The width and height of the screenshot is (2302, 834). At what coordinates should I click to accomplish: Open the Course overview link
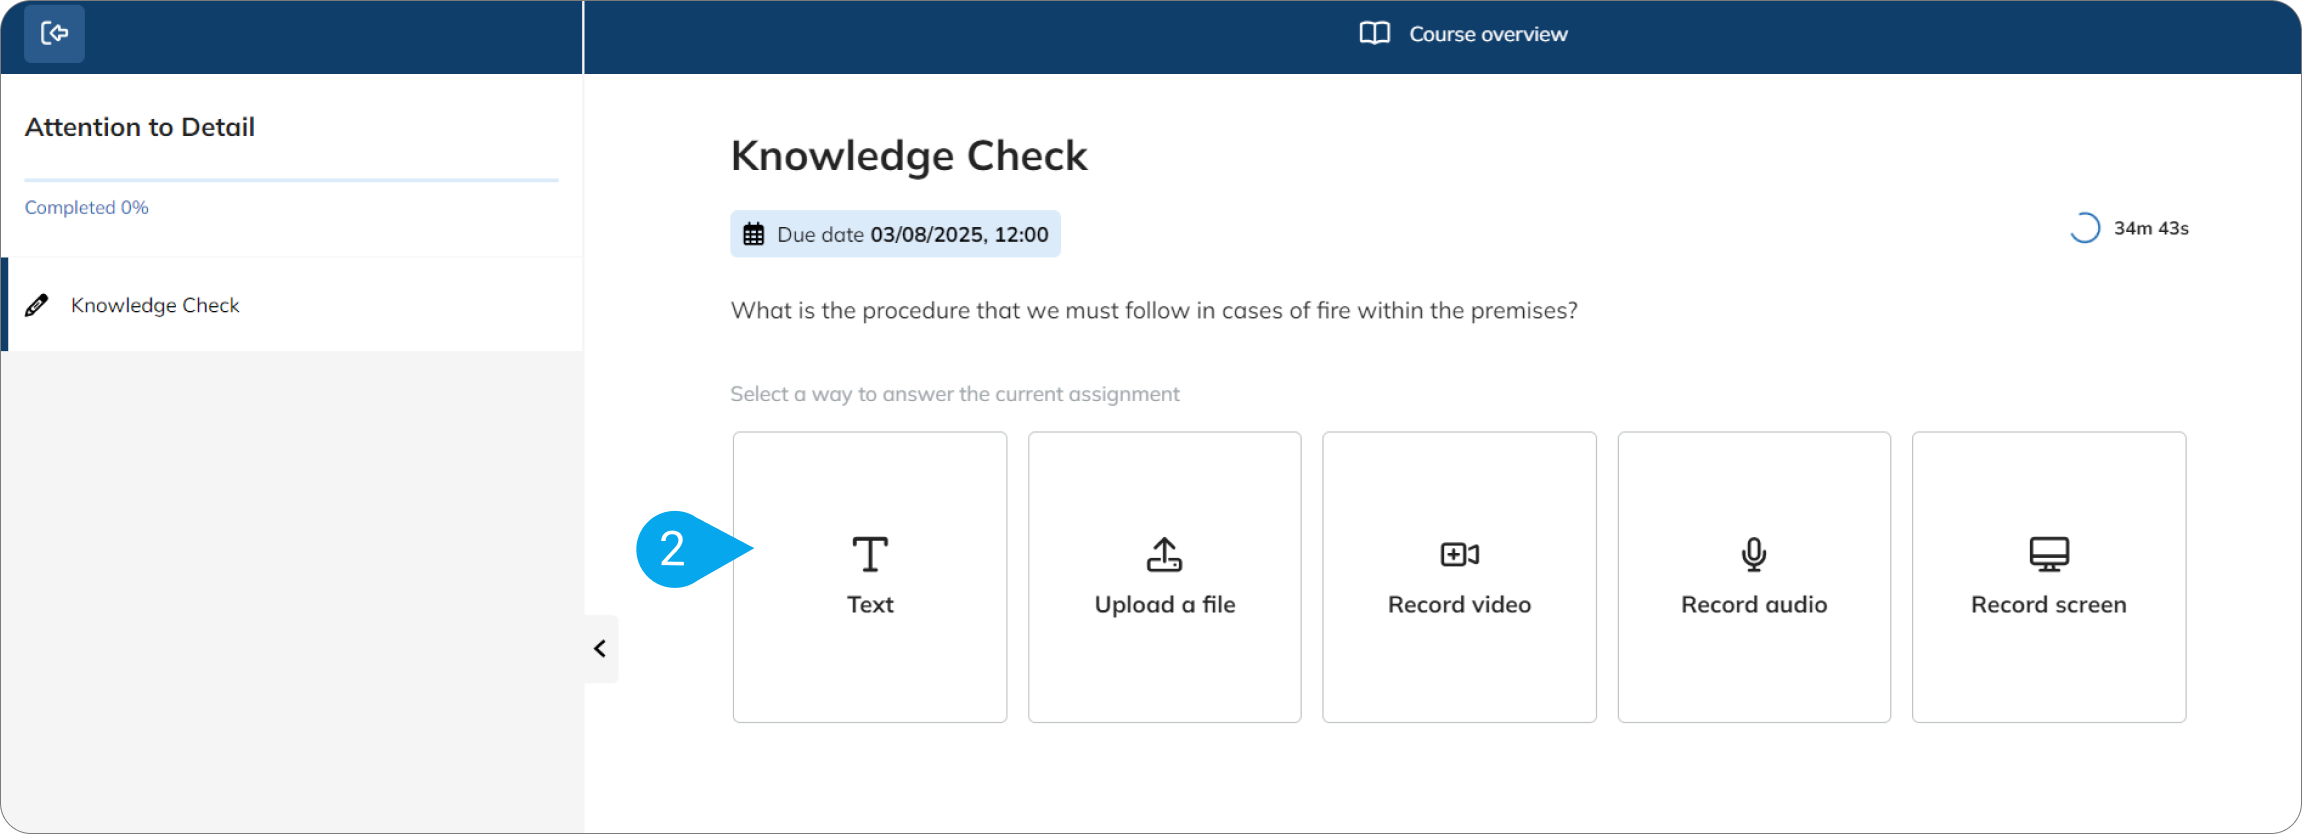point(1463,34)
